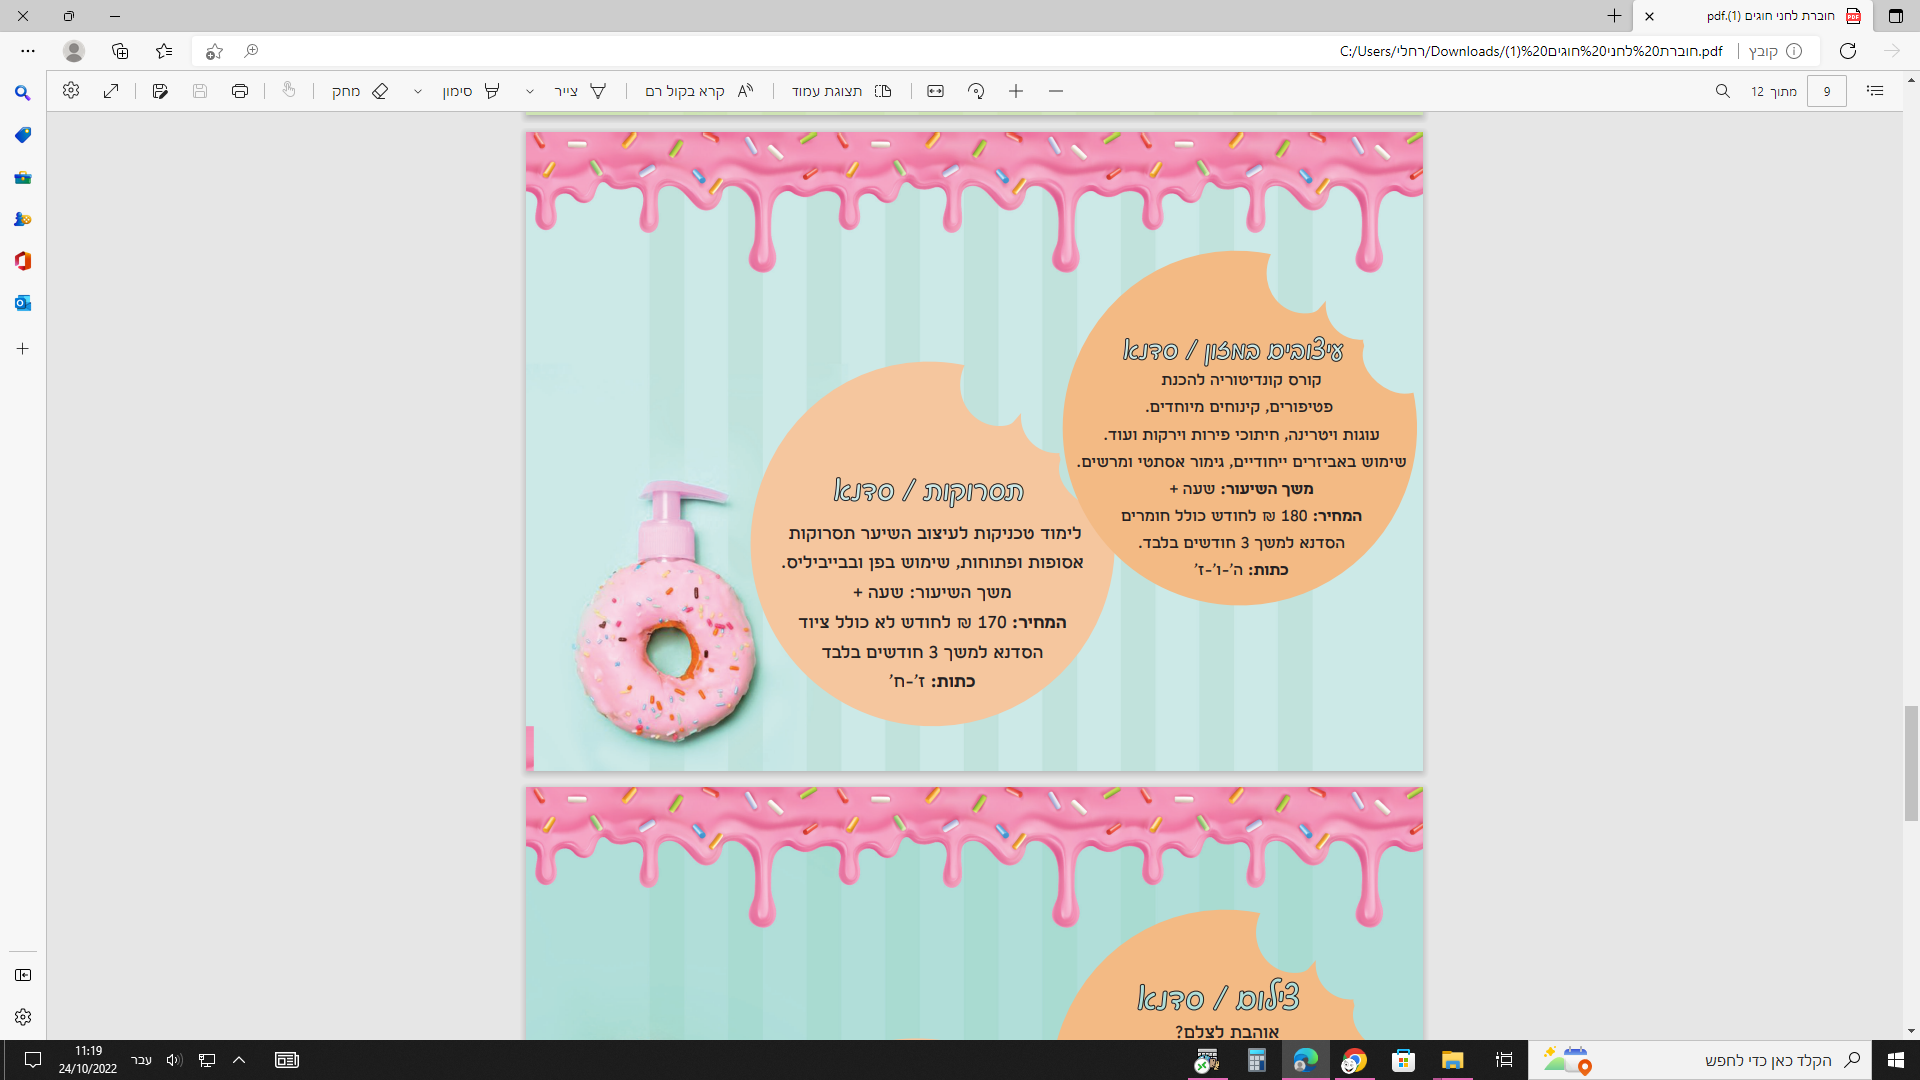Expand the Highlight color options arrow
Screen dimensions: 1920x1080
tap(418, 91)
